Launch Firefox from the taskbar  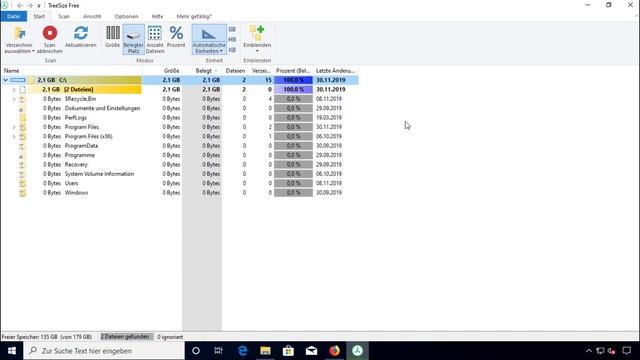tap(334, 351)
